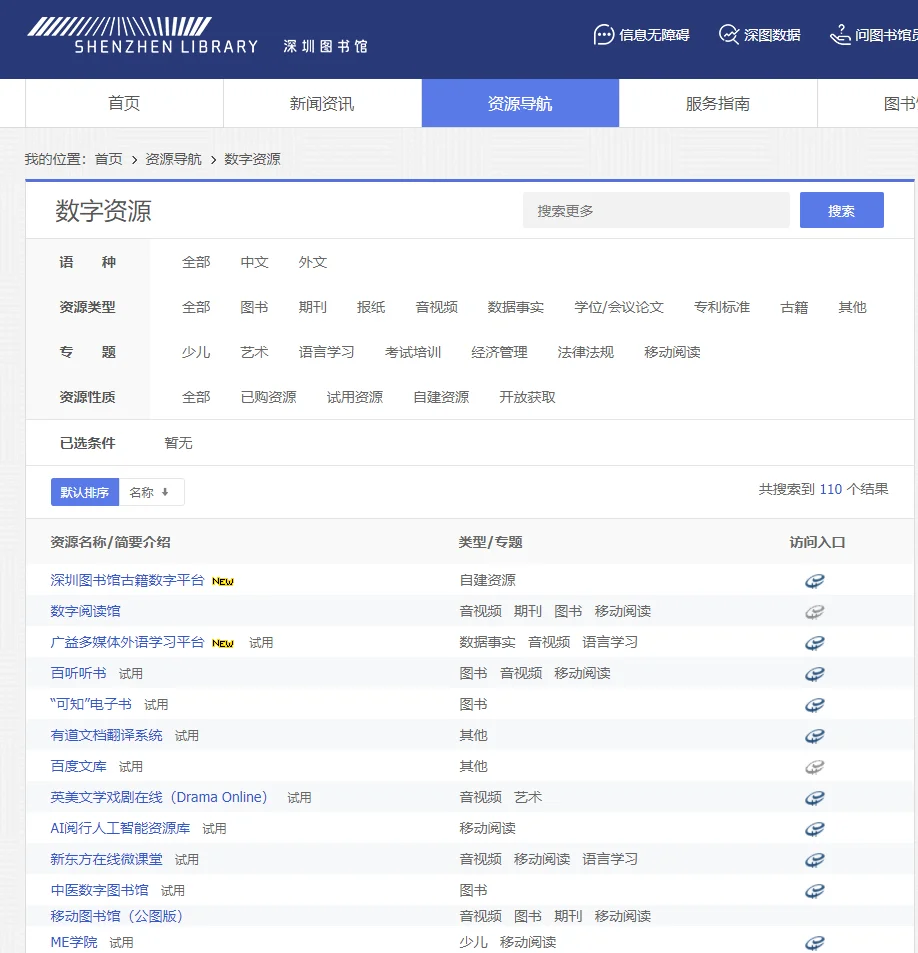Filter by 自建资源
The height and width of the screenshot is (953, 918).
pos(441,397)
